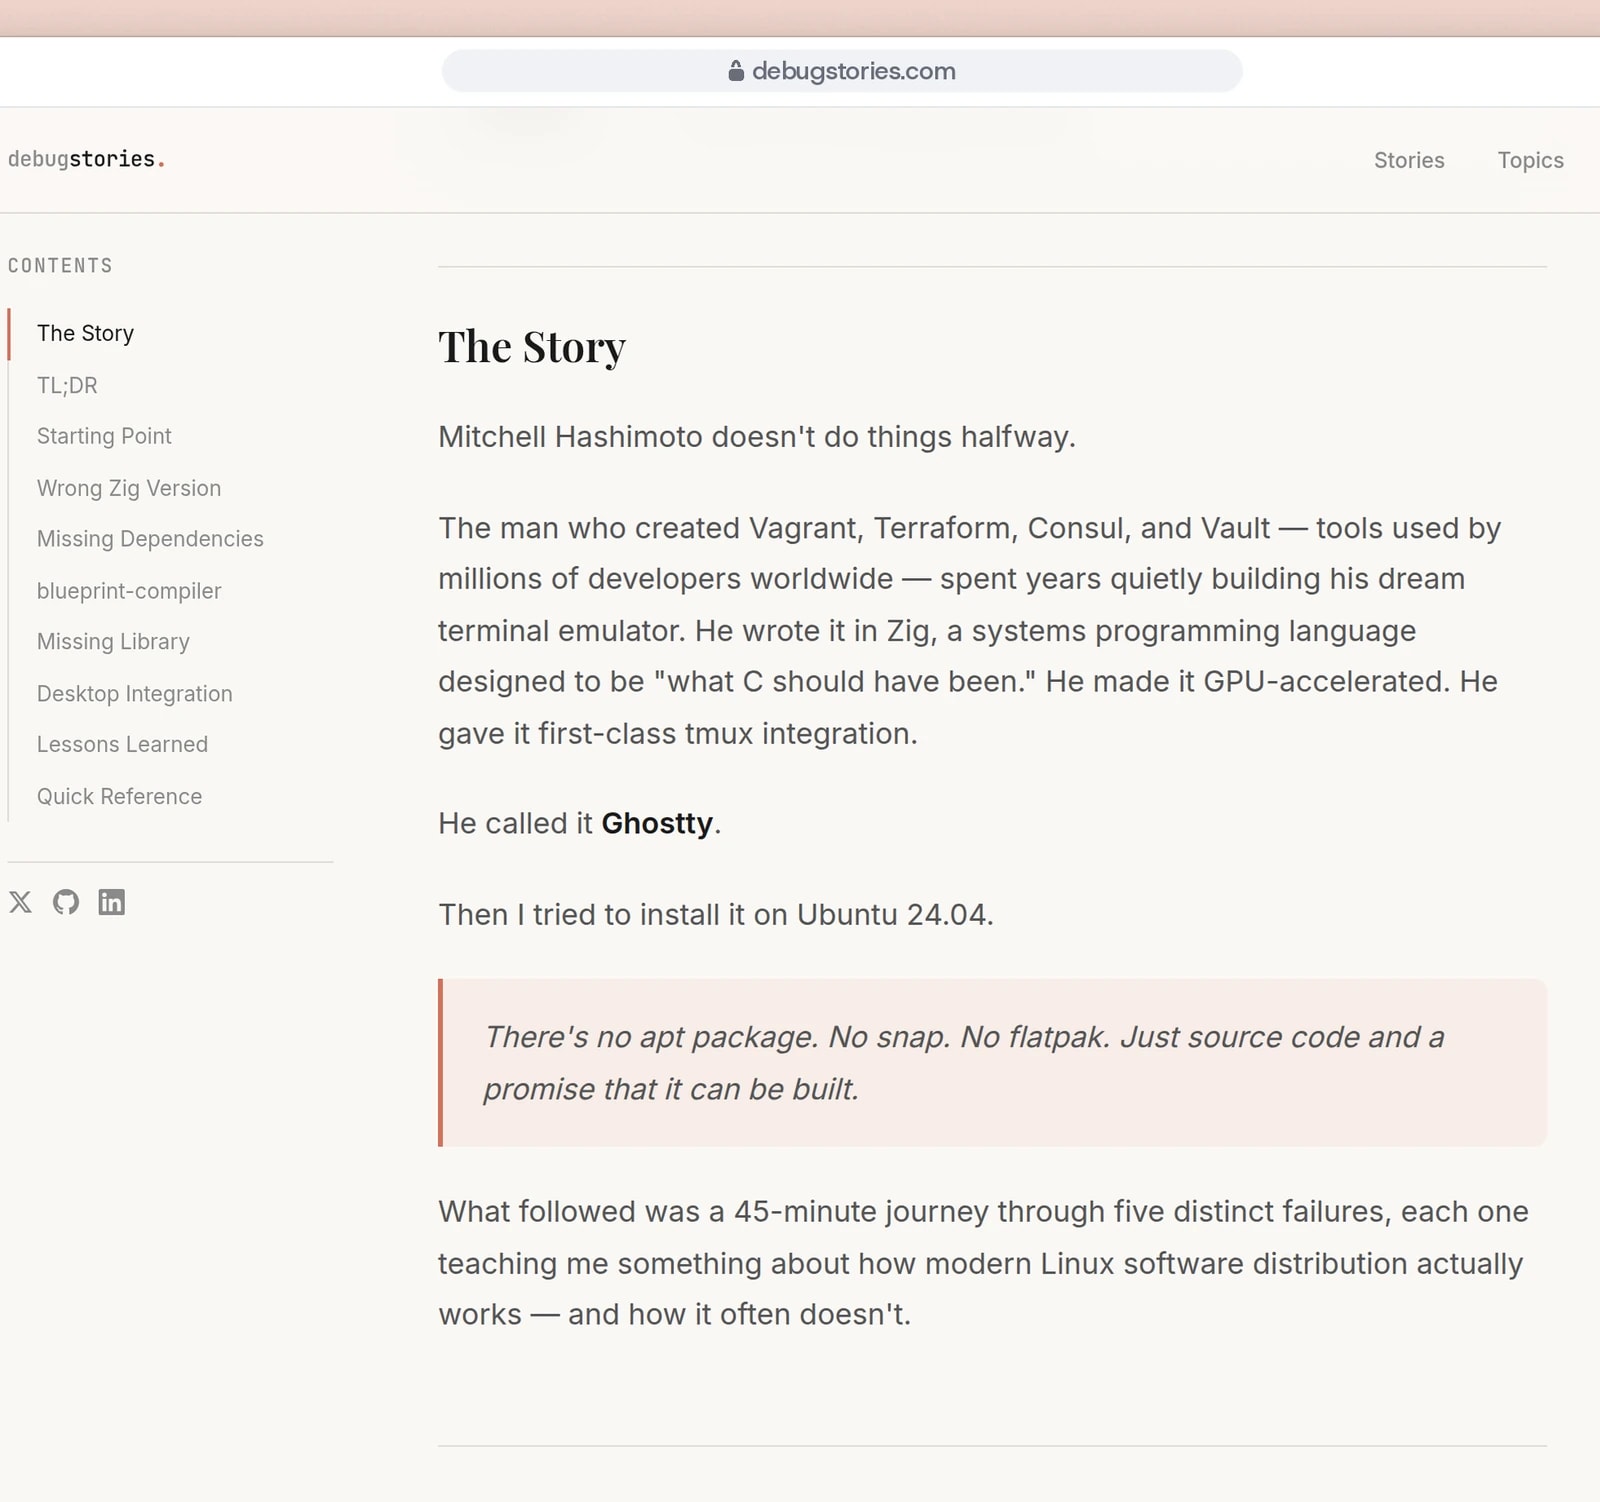1600x1502 pixels.
Task: Open the X (Twitter) social icon
Action: point(20,902)
